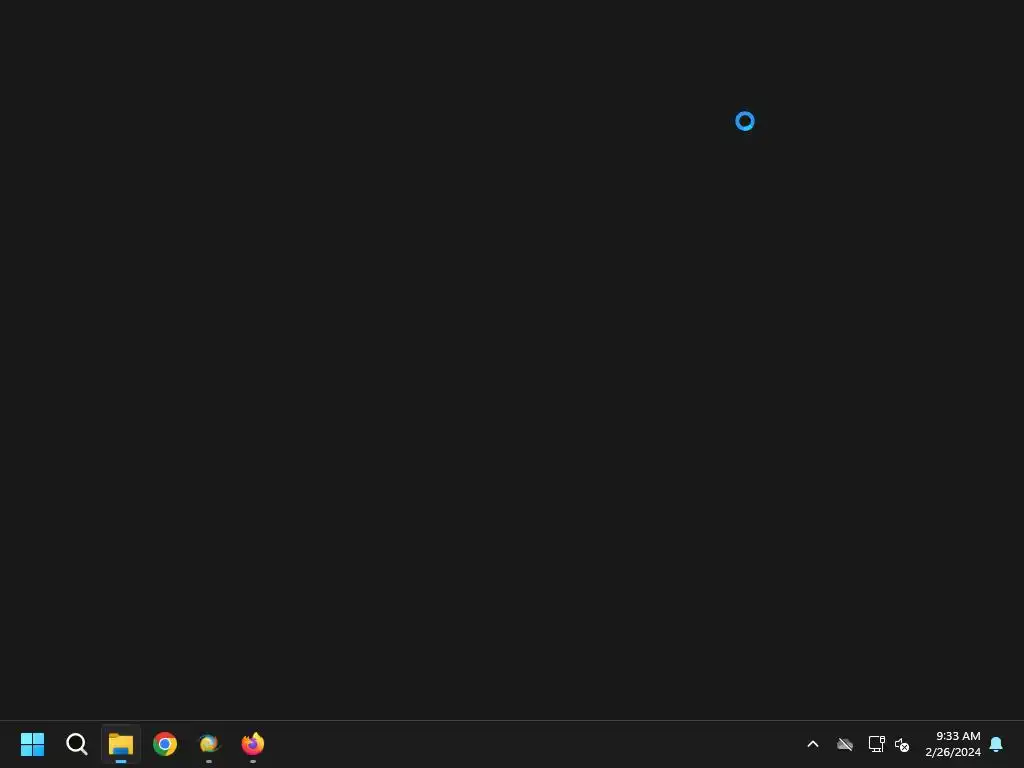Open the network status tray icon
Screen dimensions: 1024x768
[876, 744]
